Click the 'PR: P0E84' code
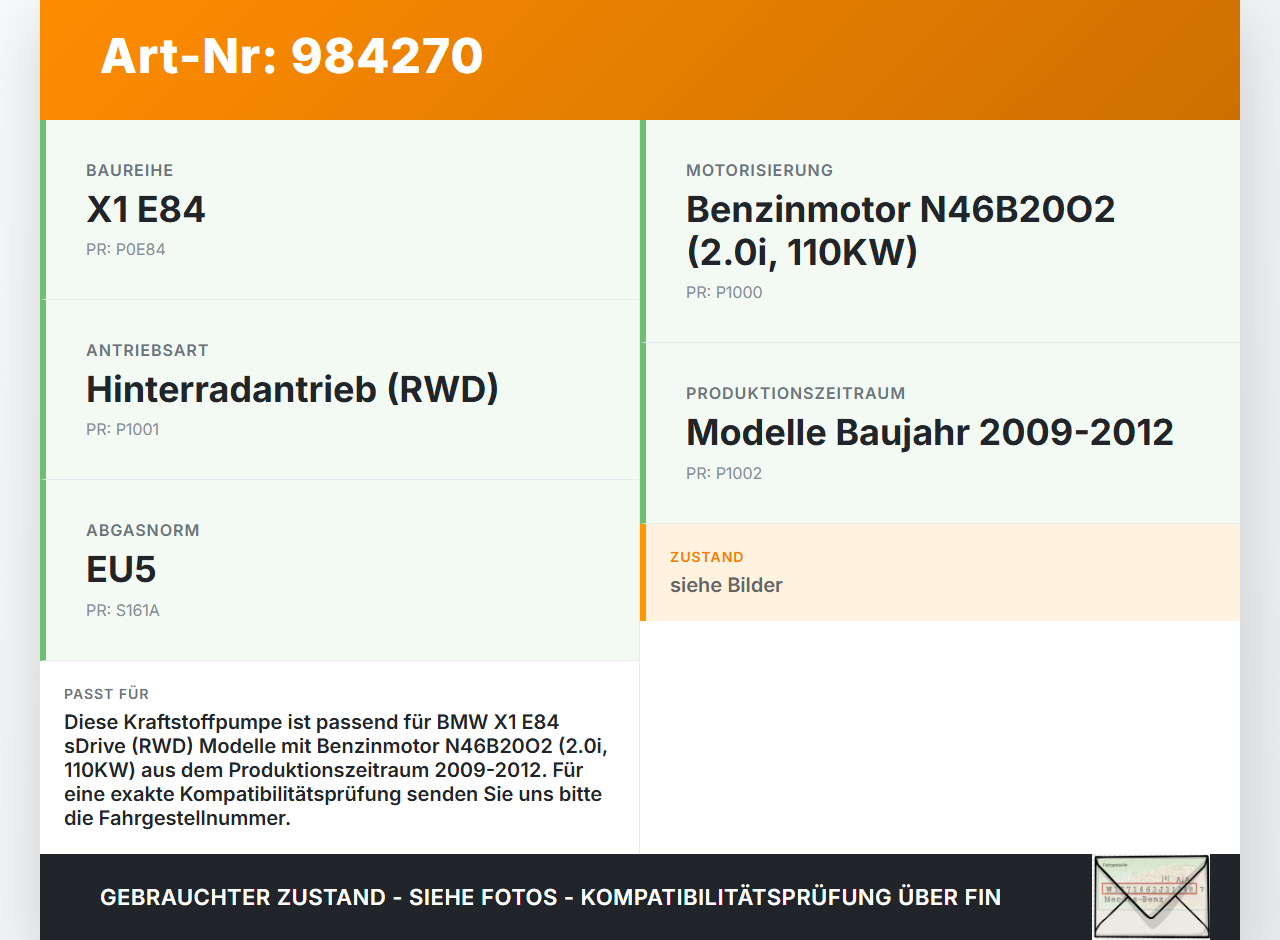The width and height of the screenshot is (1280, 940). 126,250
